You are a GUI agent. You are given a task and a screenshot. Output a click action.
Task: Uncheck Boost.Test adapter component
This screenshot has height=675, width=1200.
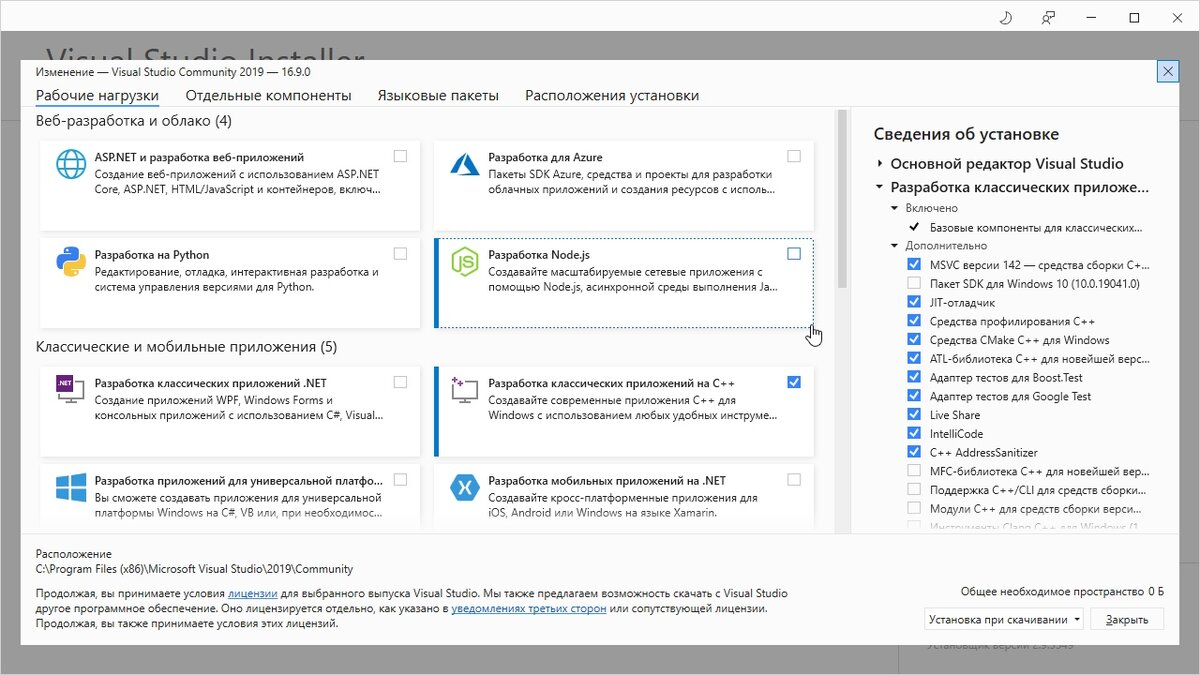[914, 377]
